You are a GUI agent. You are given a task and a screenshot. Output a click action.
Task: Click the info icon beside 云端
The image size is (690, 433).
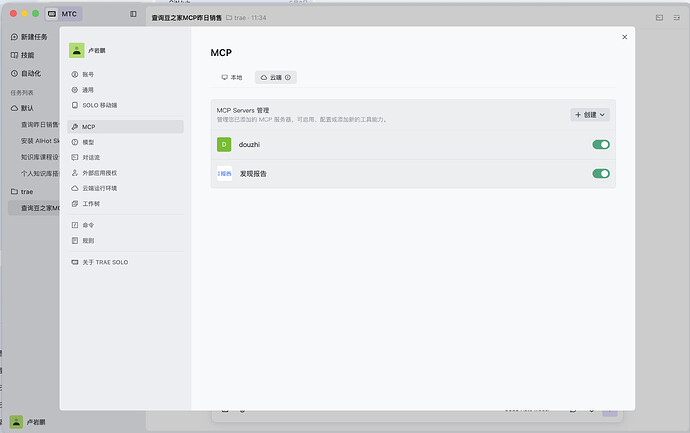[288, 77]
